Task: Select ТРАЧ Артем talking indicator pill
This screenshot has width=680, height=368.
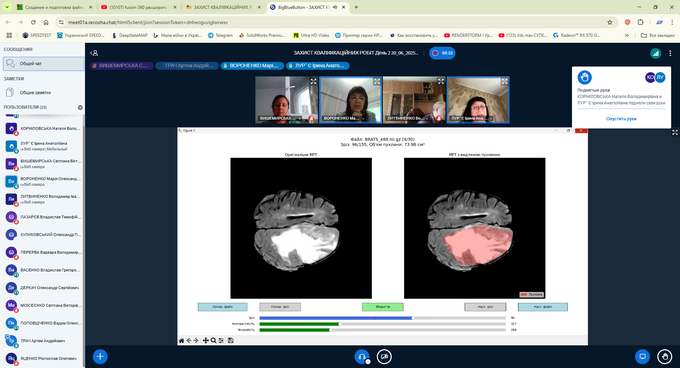Action: [186, 66]
